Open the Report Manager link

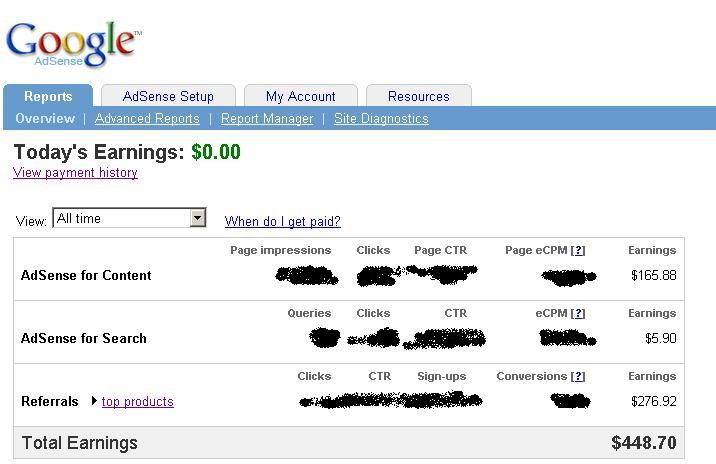tap(267, 118)
